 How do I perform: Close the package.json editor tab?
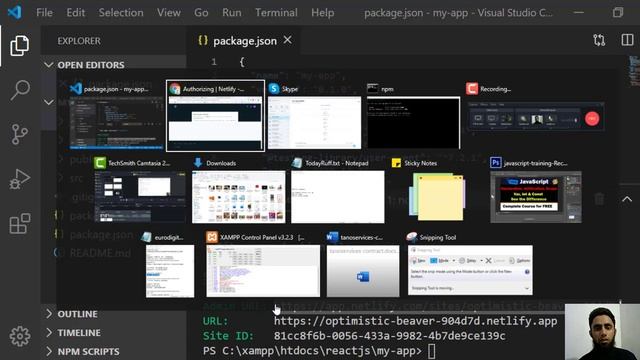287,40
